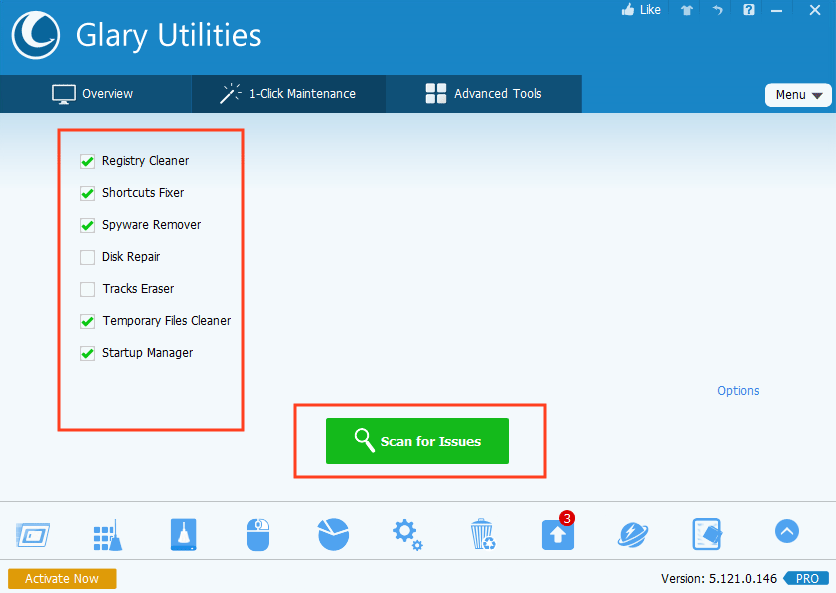Image resolution: width=836 pixels, height=593 pixels.
Task: Expand the toolbar with the round up-arrow icon
Action: [x=787, y=531]
